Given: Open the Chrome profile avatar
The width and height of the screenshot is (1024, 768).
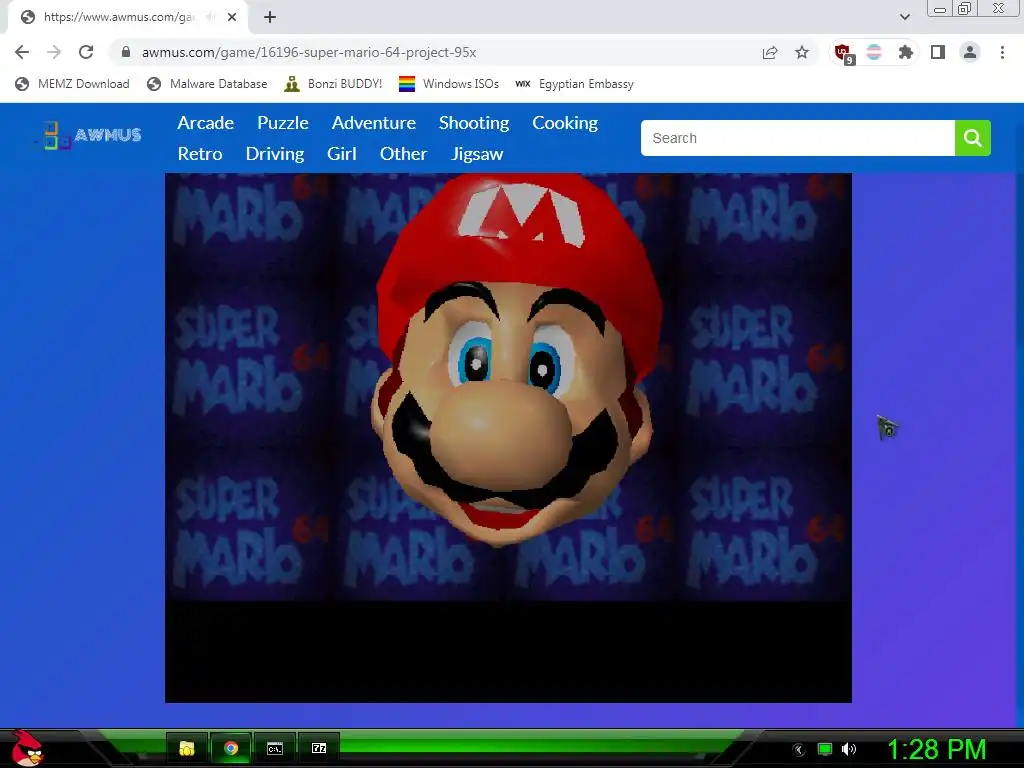Looking at the screenshot, I should click(970, 52).
